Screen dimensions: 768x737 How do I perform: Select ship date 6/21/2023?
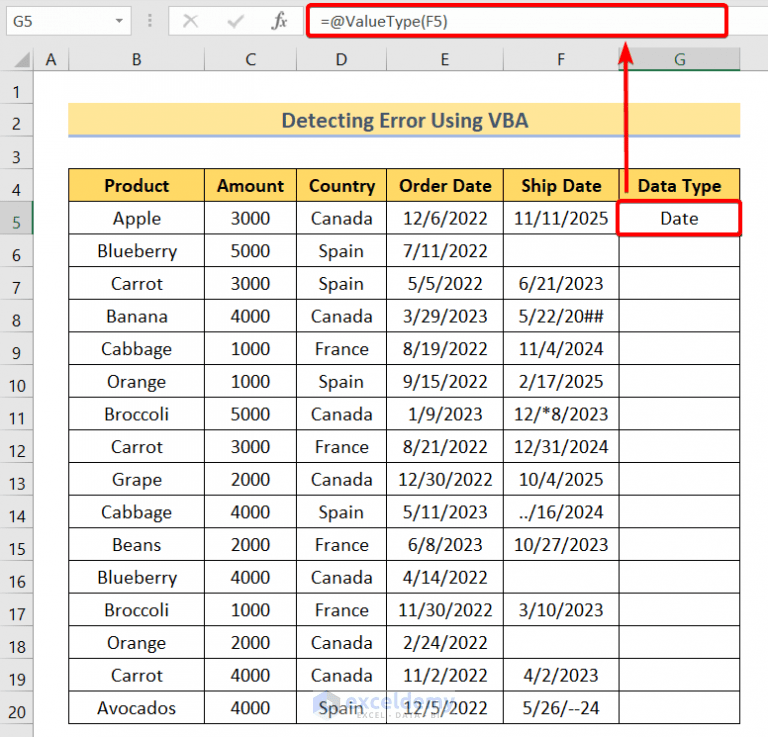[x=561, y=284]
